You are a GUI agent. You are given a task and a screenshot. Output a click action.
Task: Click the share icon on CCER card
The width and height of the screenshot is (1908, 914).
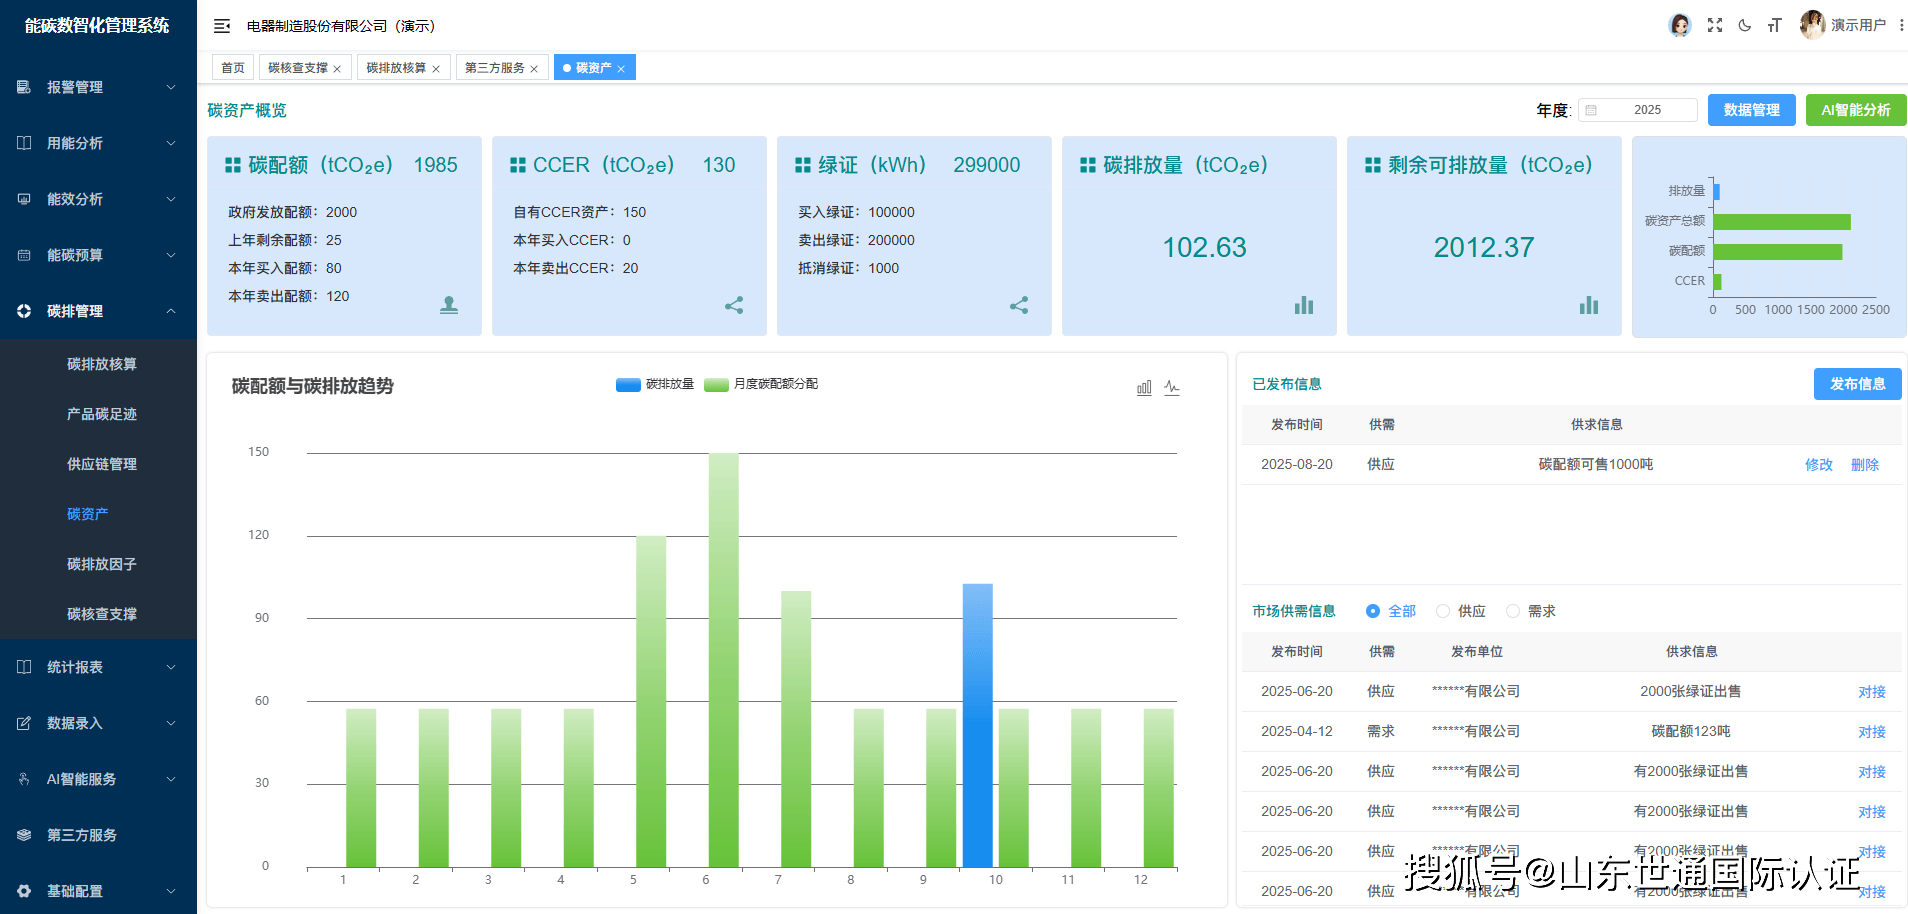click(x=734, y=305)
